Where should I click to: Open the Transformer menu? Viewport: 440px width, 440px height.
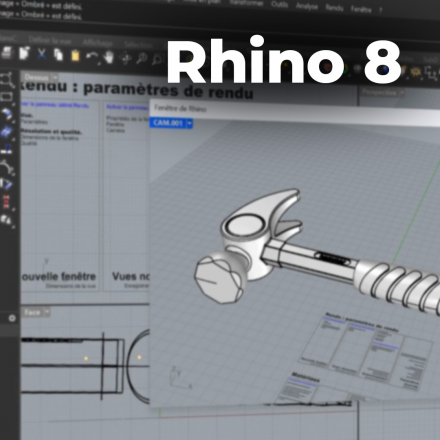pyautogui.click(x=246, y=3)
